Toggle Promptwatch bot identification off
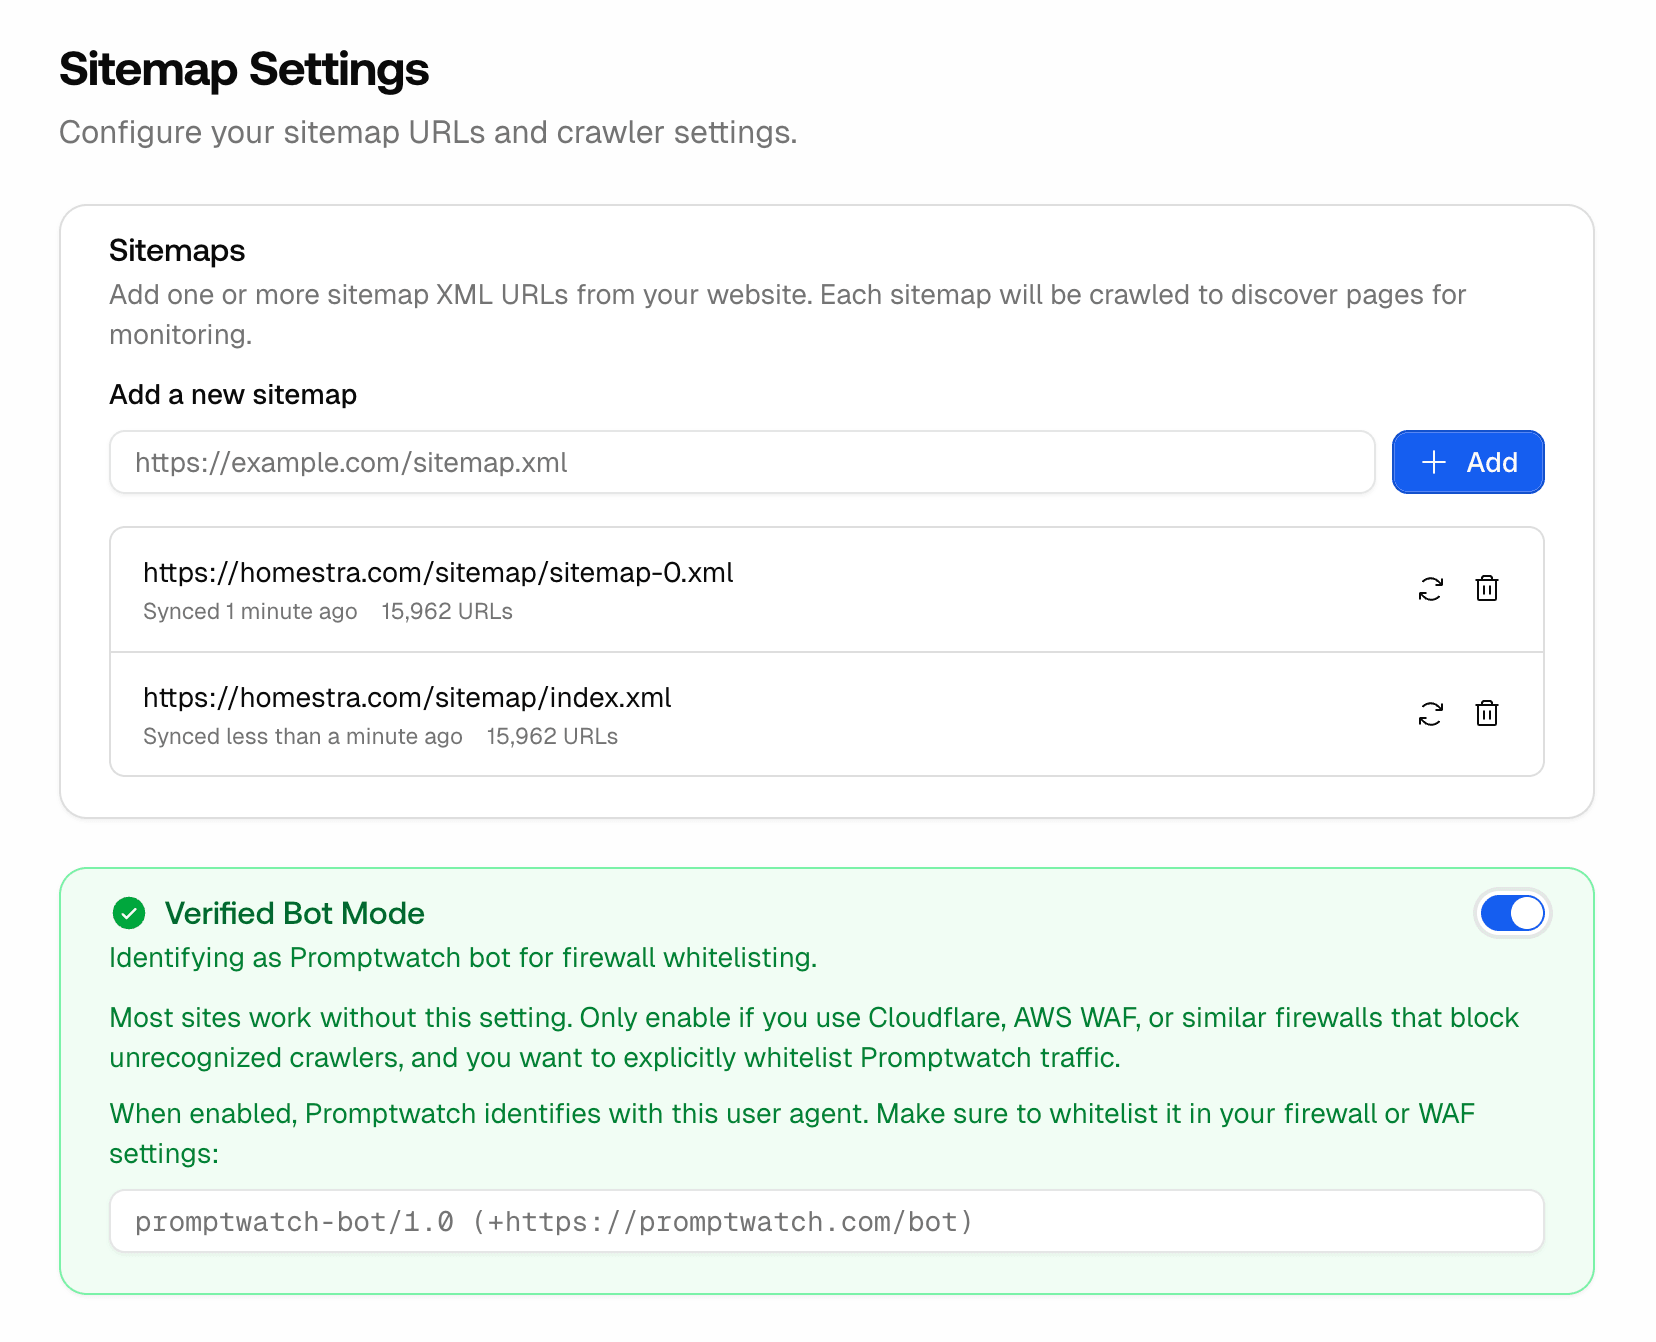The image size is (1656, 1342). [1512, 913]
